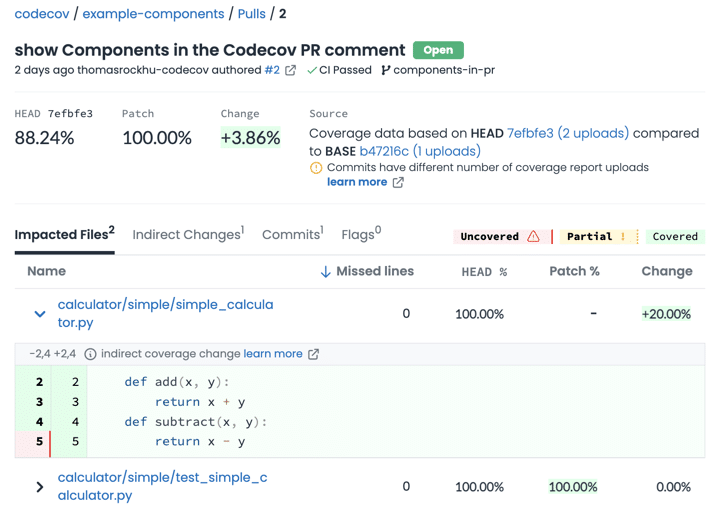The height and width of the screenshot is (530, 725).
Task: Click info icon beside indirect coverage change
Action: pyautogui.click(x=90, y=354)
